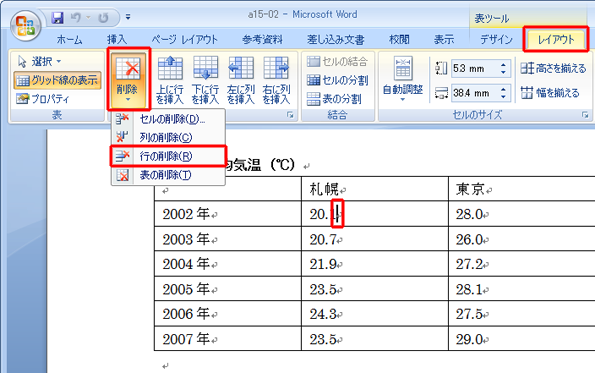Viewport: 595px width, 373px height.
Task: Click the row height field 5.3 mm
Action: click(x=475, y=69)
